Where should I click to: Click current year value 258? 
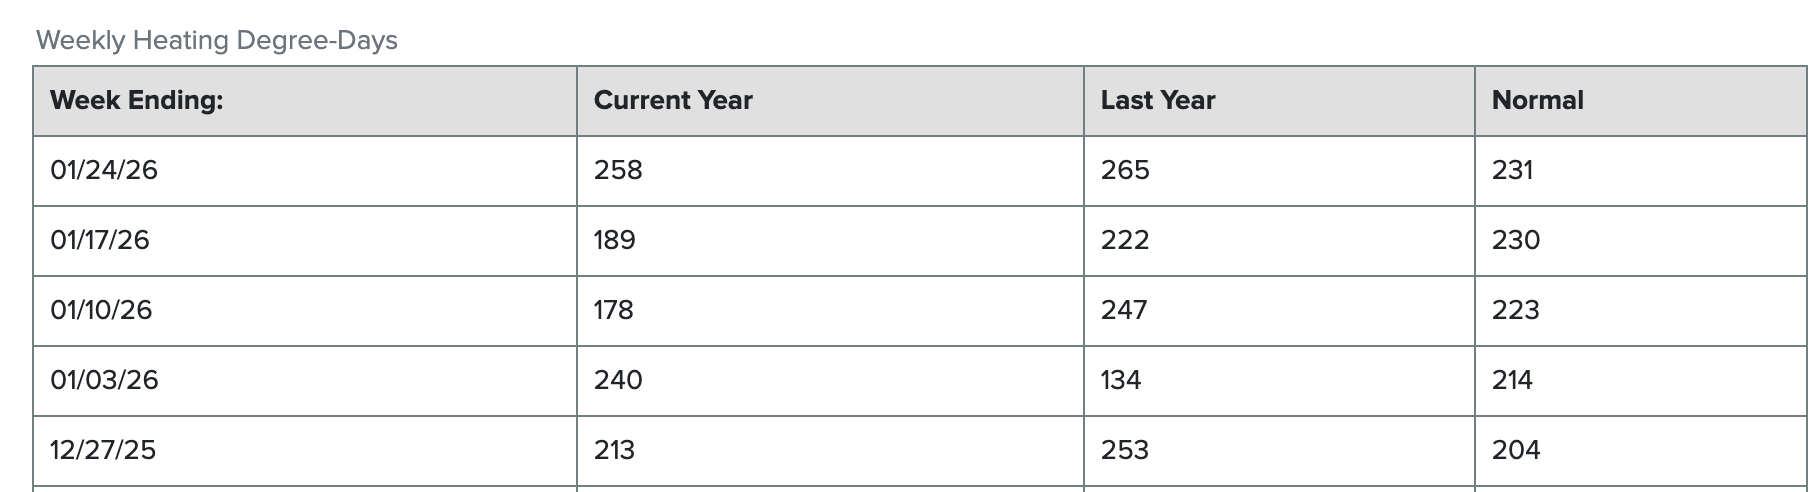618,171
